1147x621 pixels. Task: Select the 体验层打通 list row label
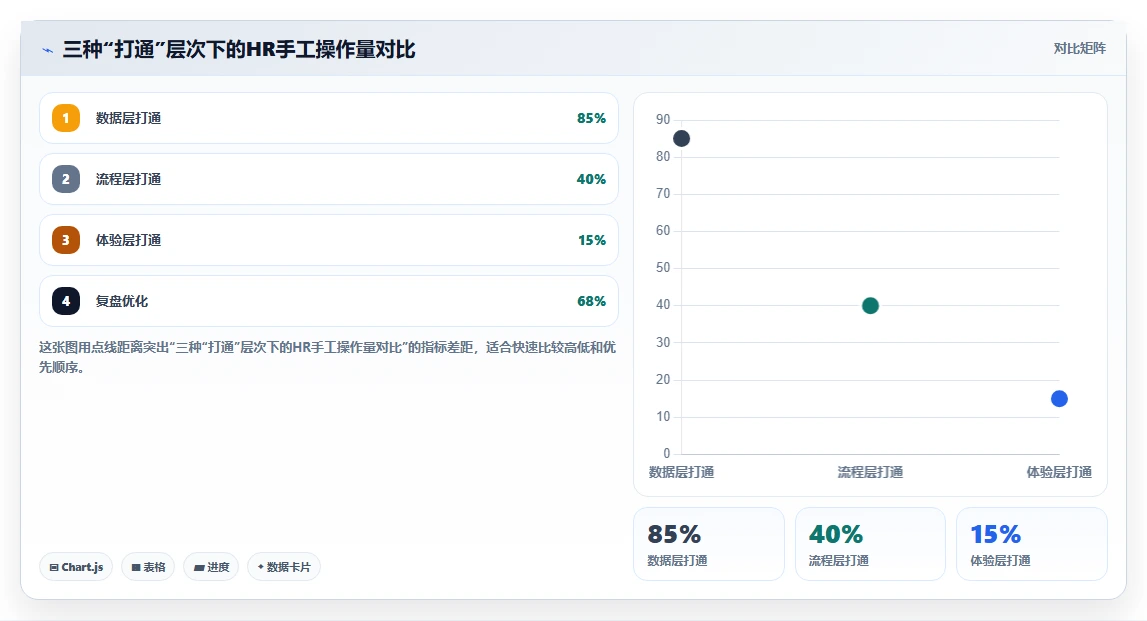pos(128,240)
